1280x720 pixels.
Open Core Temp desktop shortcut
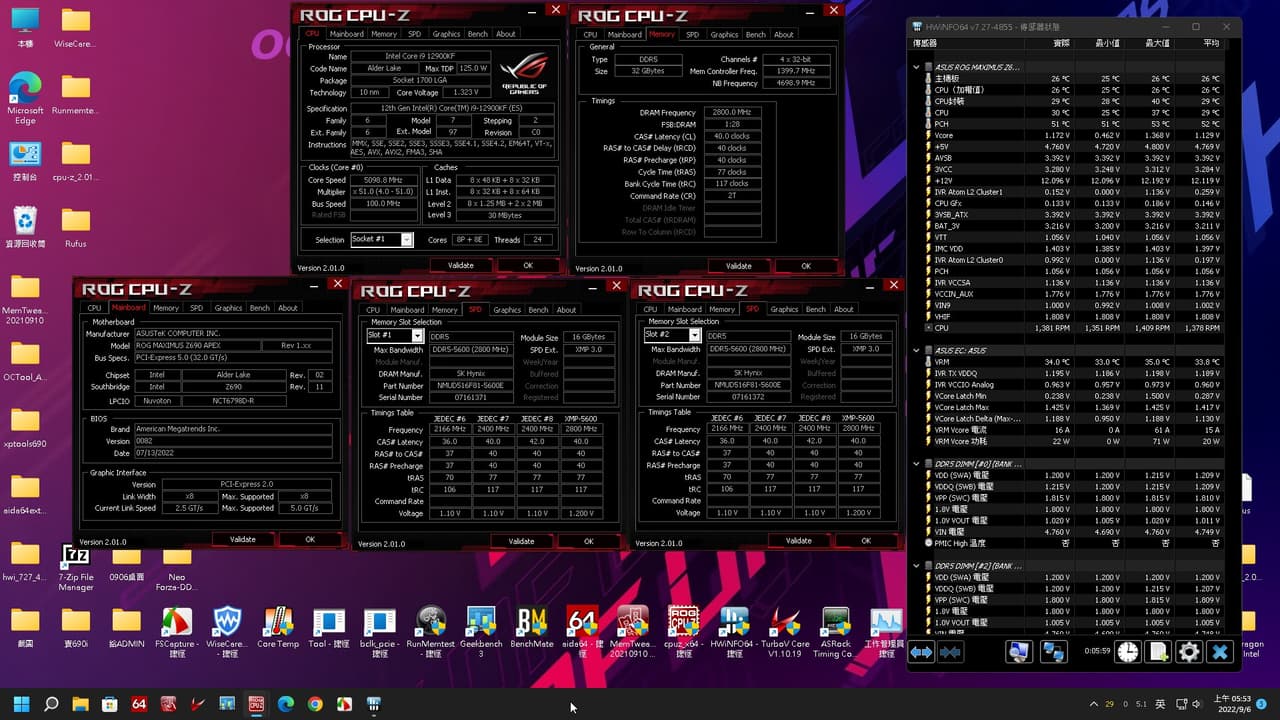(x=278, y=630)
